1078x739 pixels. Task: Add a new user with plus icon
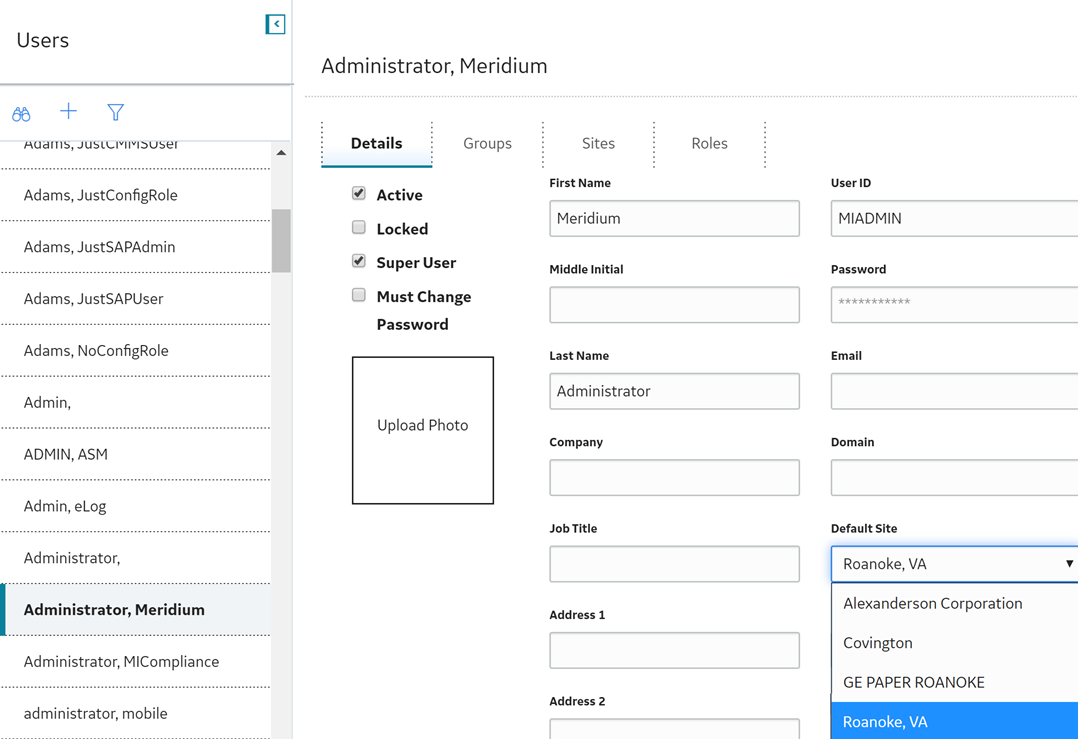(x=69, y=111)
